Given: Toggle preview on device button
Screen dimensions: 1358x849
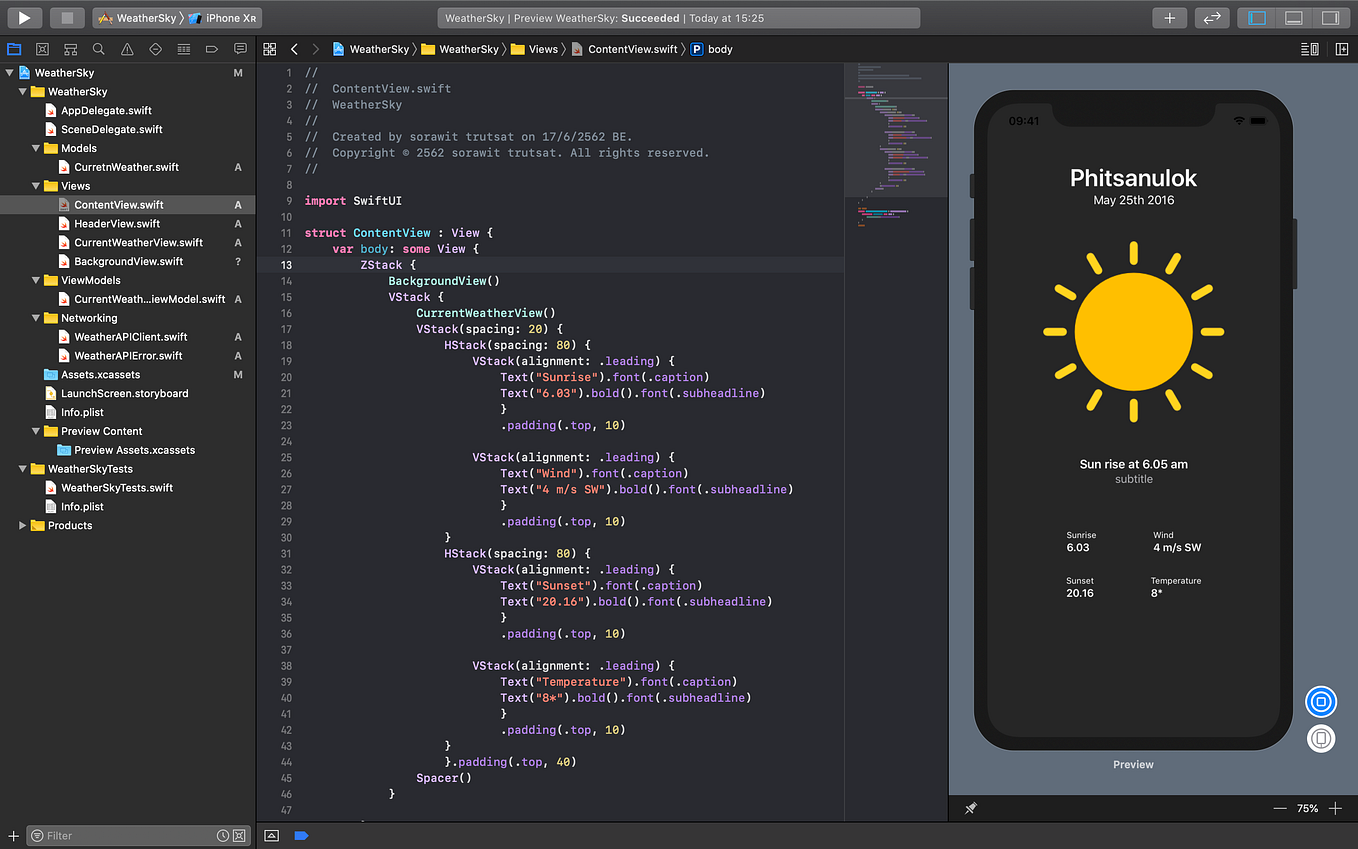Looking at the screenshot, I should 1321,738.
